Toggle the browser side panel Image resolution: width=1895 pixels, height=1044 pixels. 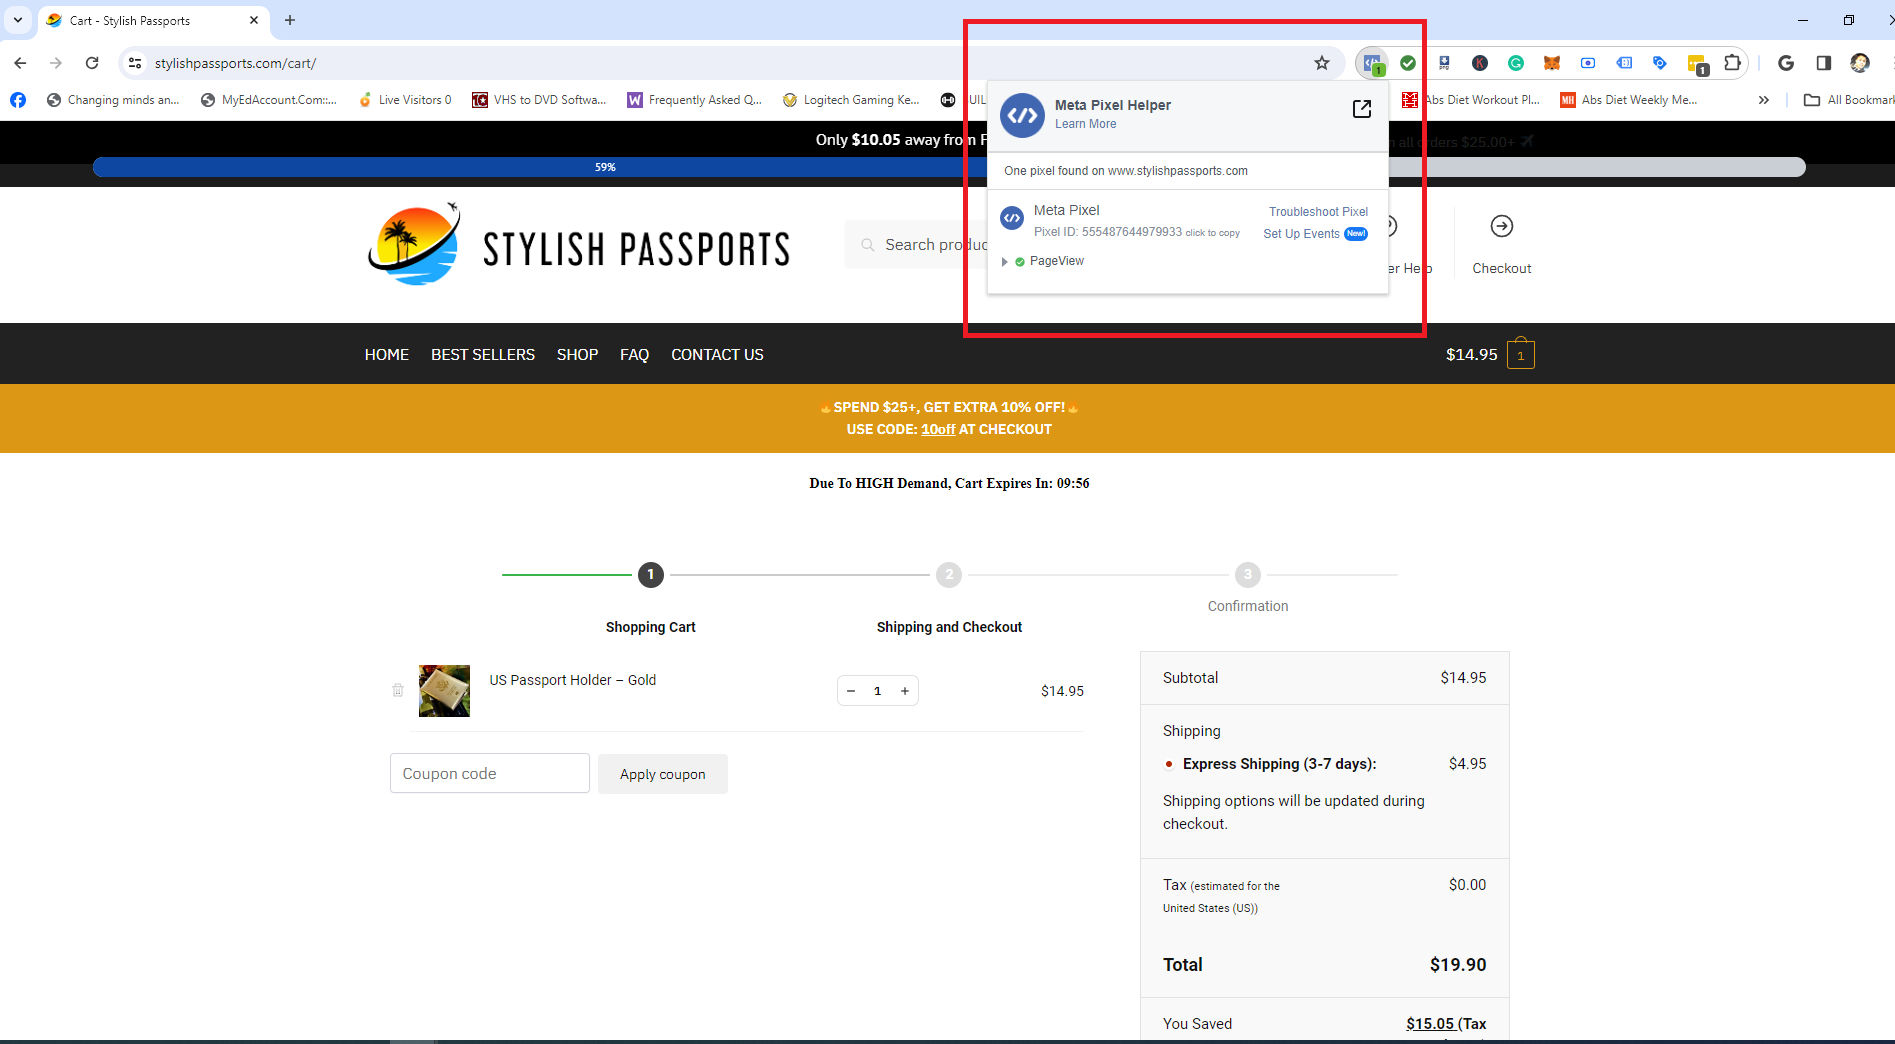coord(1824,63)
